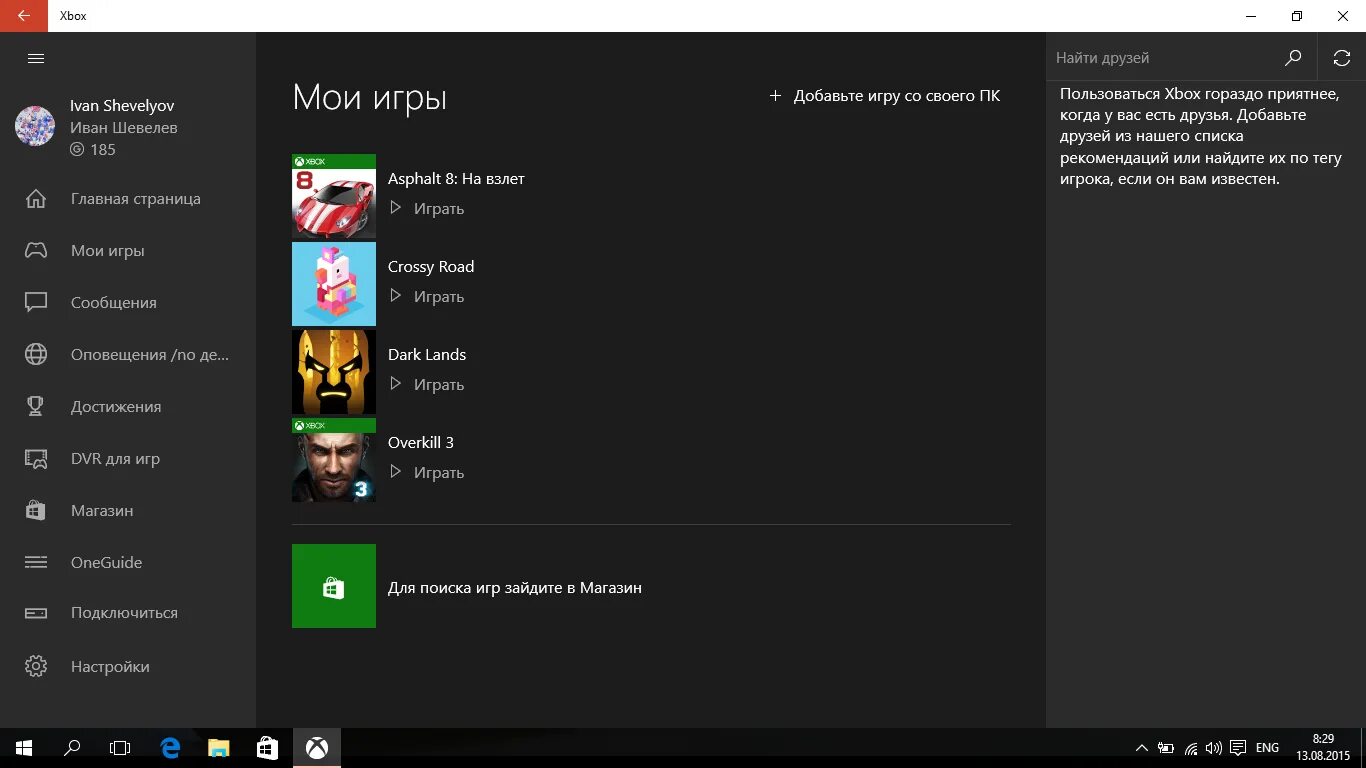Click the Overkill 3 title
This screenshot has height=768, width=1366.
421,443
